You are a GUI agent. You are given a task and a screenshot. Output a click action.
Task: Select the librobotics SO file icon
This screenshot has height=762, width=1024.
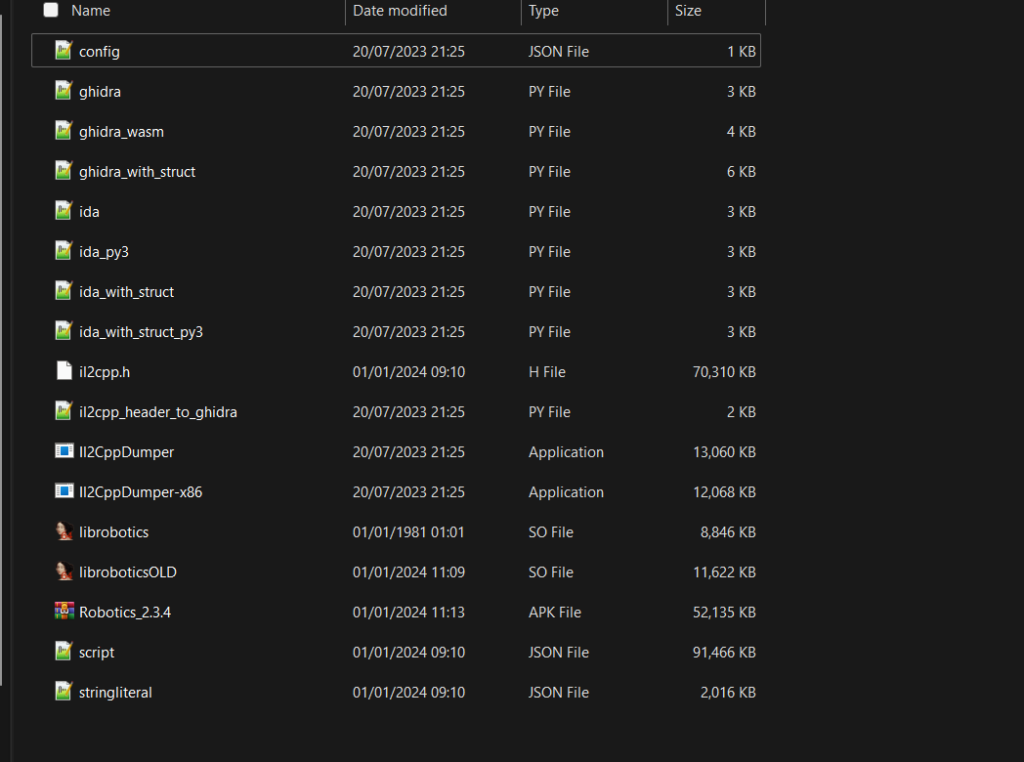(x=63, y=532)
